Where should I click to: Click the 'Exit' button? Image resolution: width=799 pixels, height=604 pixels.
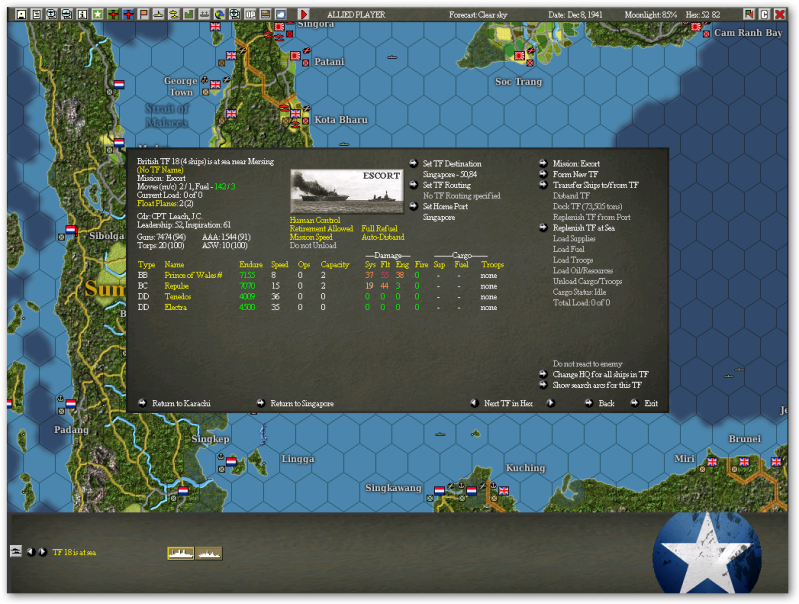point(651,403)
